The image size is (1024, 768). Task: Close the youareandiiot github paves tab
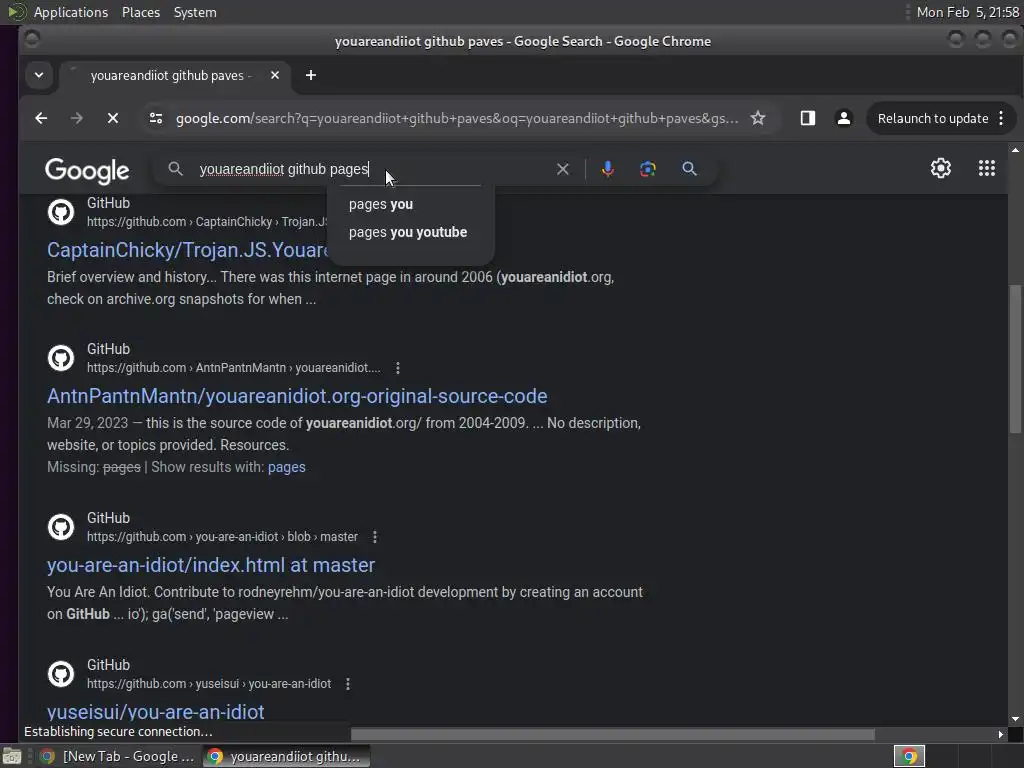pos(275,75)
